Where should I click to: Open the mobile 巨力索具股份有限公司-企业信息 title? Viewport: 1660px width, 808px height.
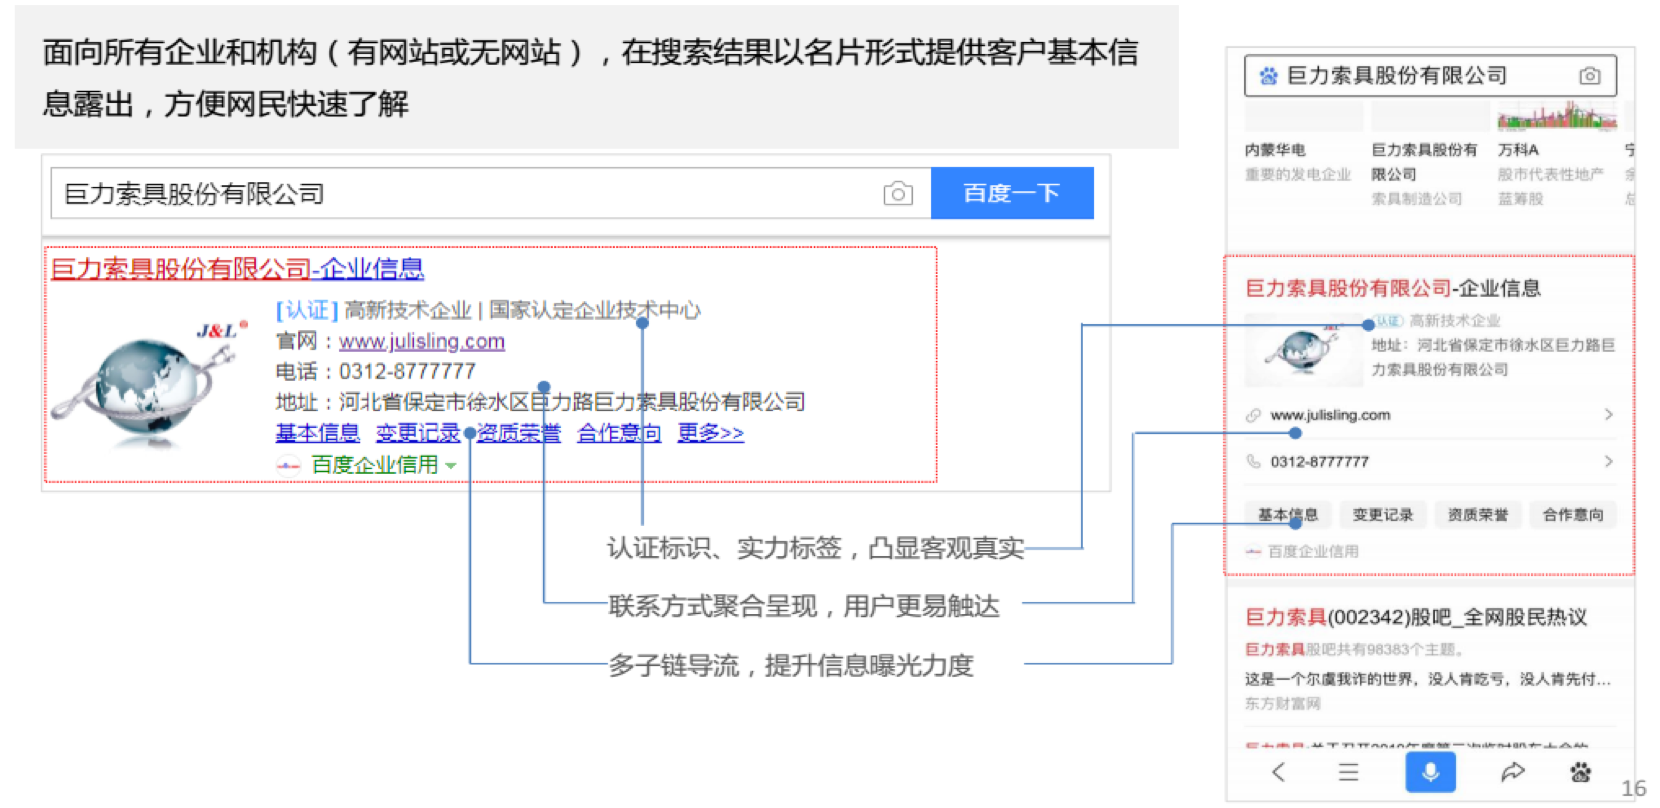click(1392, 288)
